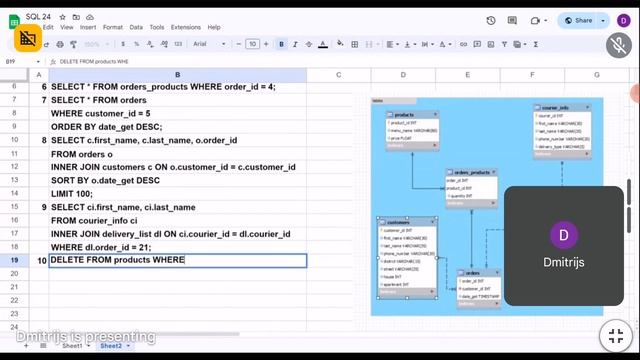Open the borders menu
Image resolution: width=640 pixels, height=360 pixels.
point(355,44)
